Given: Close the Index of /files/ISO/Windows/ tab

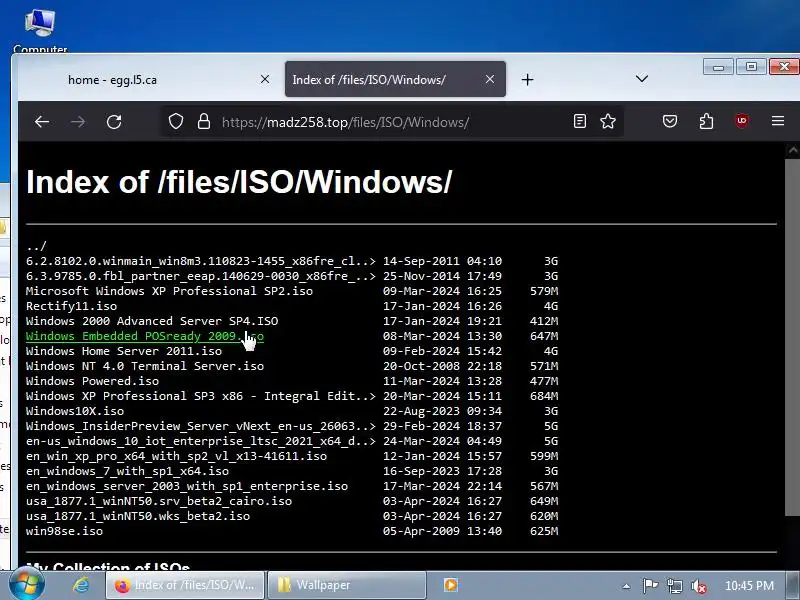Looking at the screenshot, I should pyautogui.click(x=490, y=79).
